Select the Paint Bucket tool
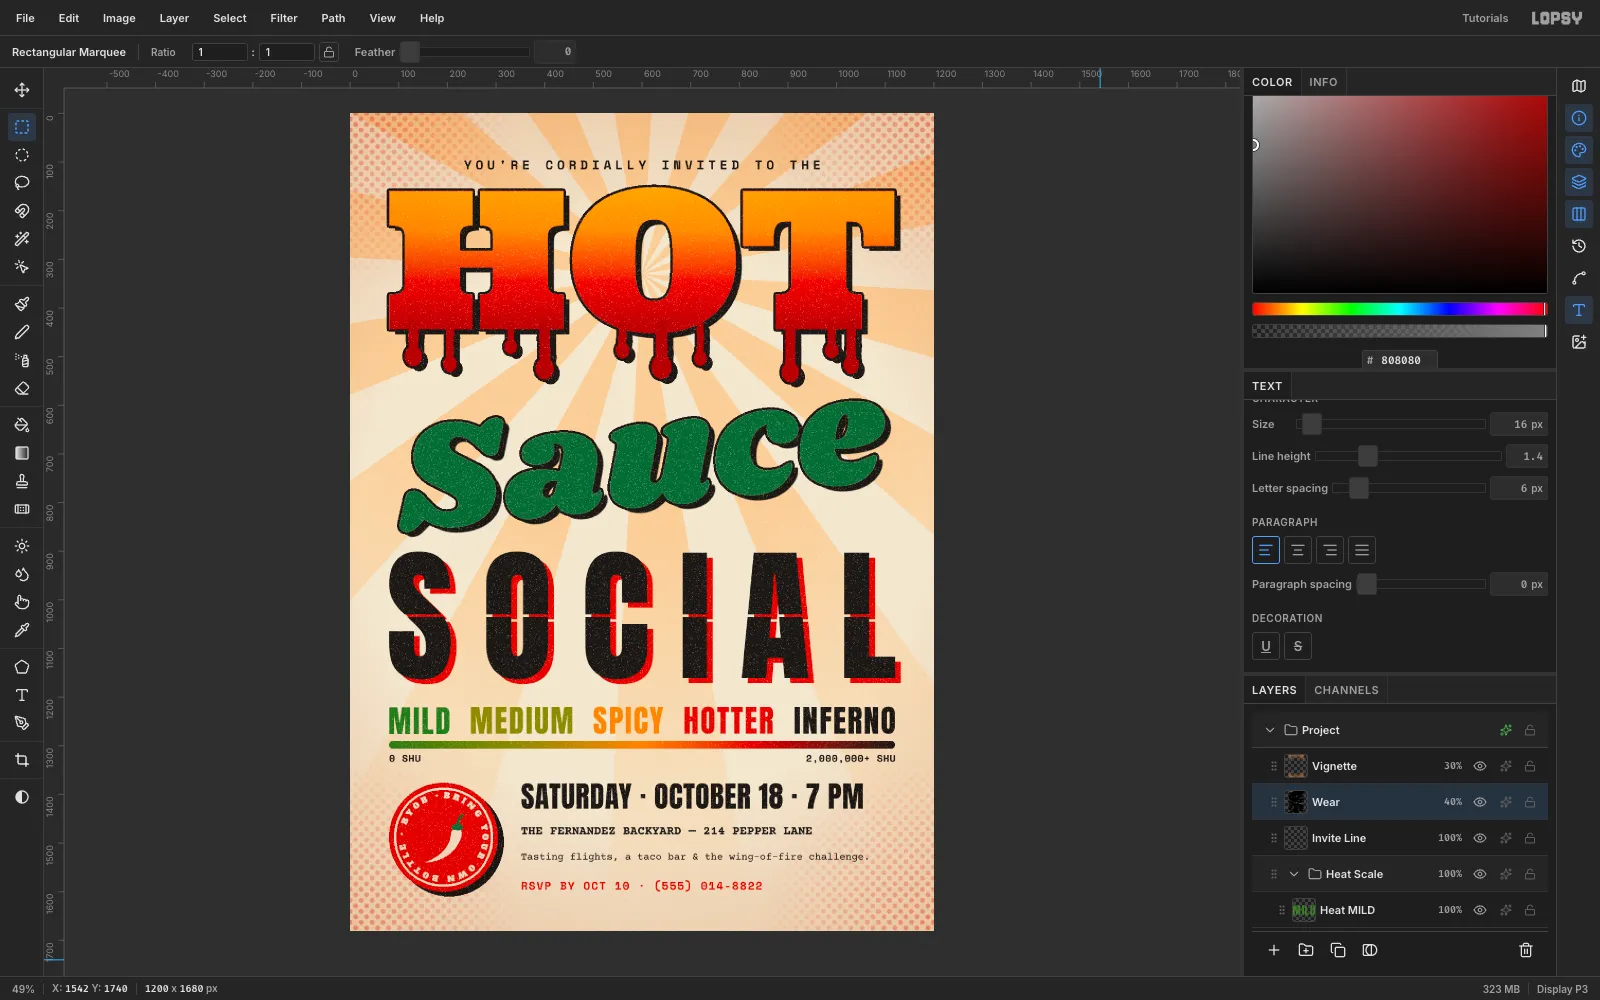 pyautogui.click(x=22, y=425)
